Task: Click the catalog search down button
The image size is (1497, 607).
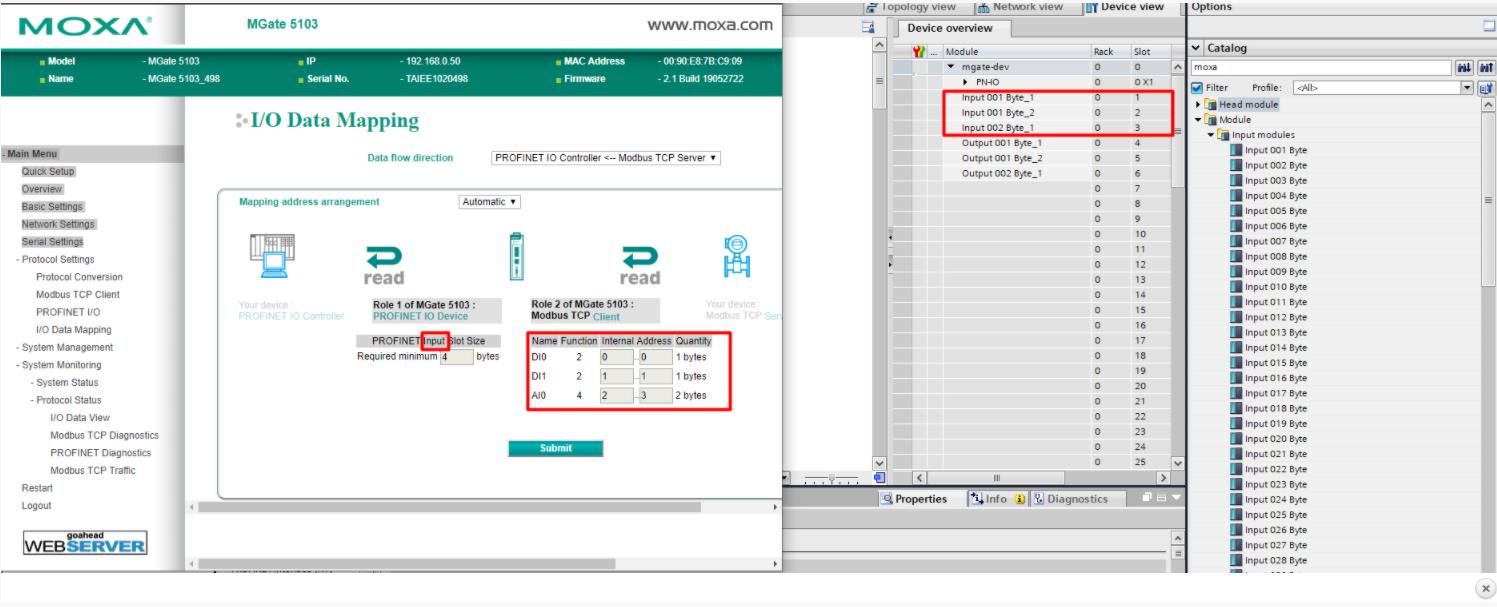Action: (x=1465, y=67)
